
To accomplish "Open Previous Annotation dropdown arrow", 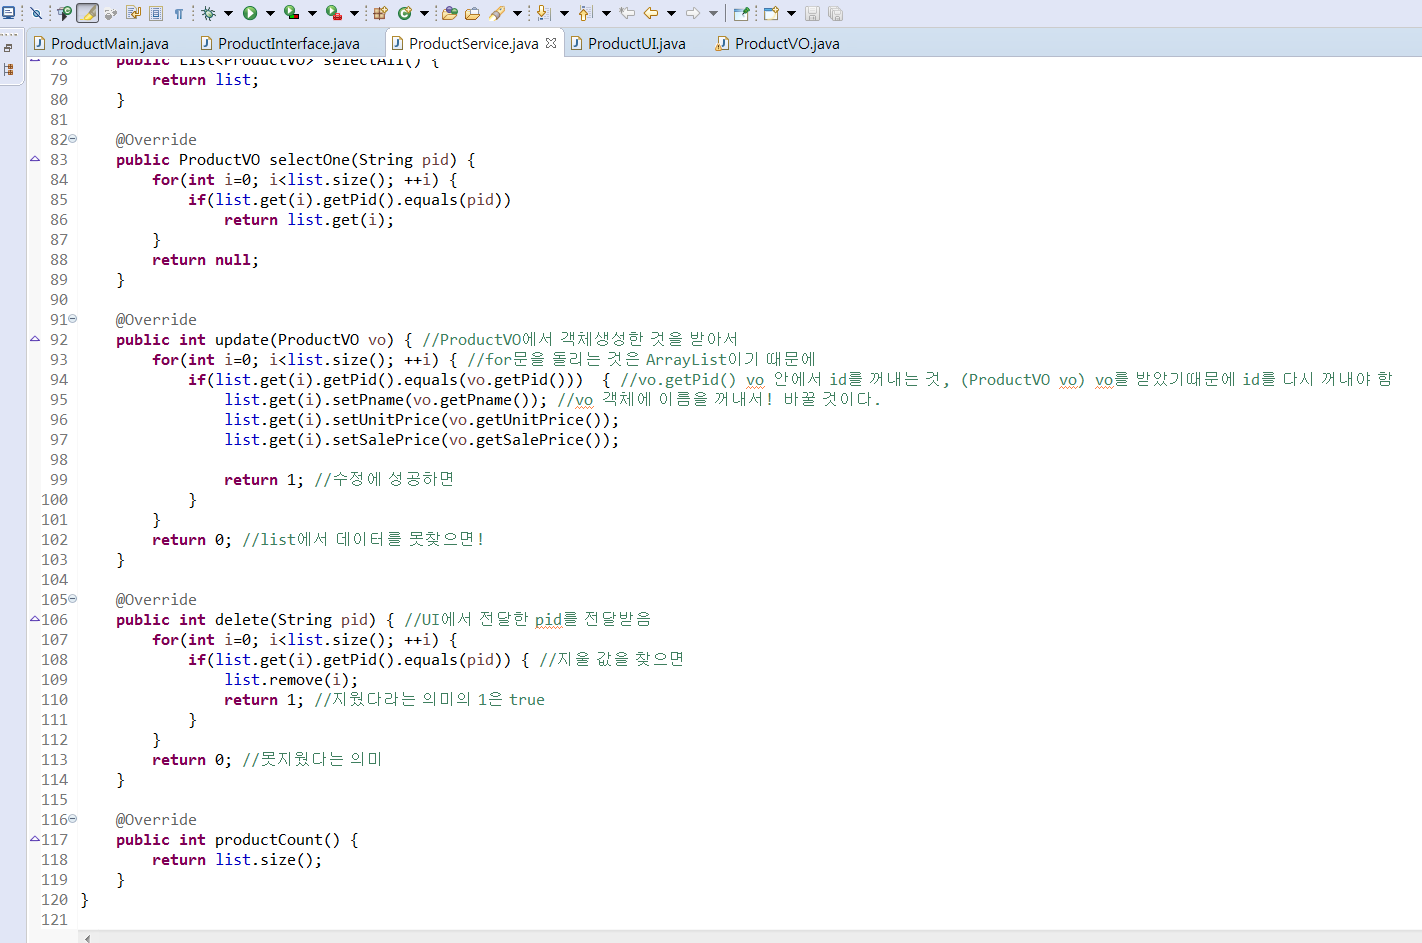I will (606, 13).
